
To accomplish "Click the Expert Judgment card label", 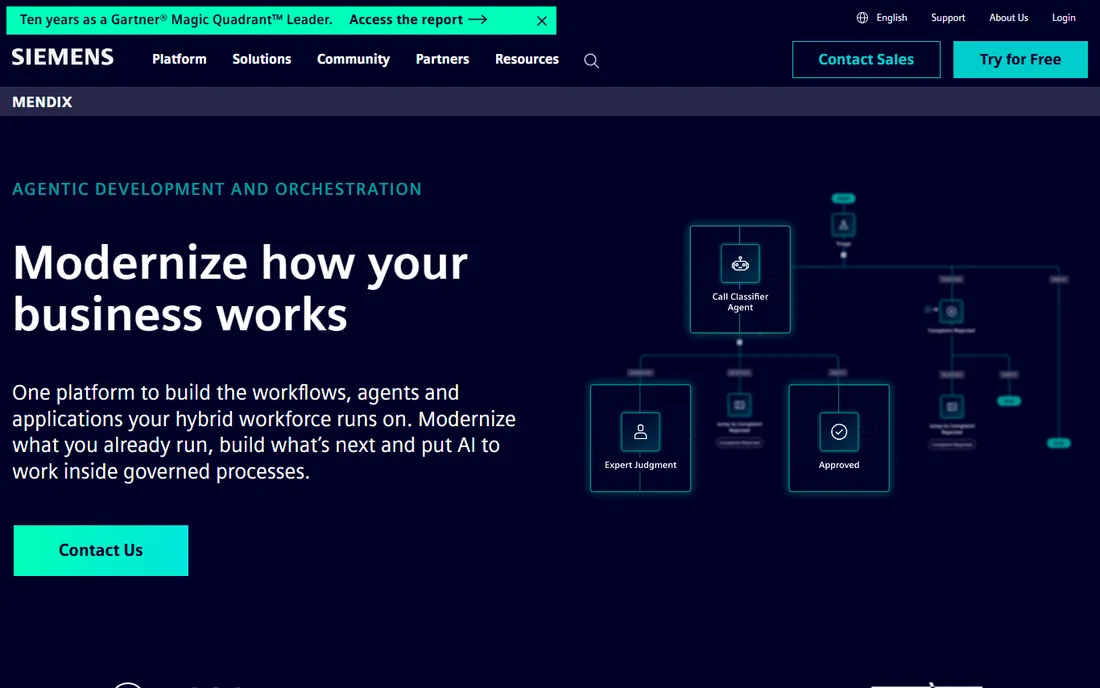I will pyautogui.click(x=640, y=465).
